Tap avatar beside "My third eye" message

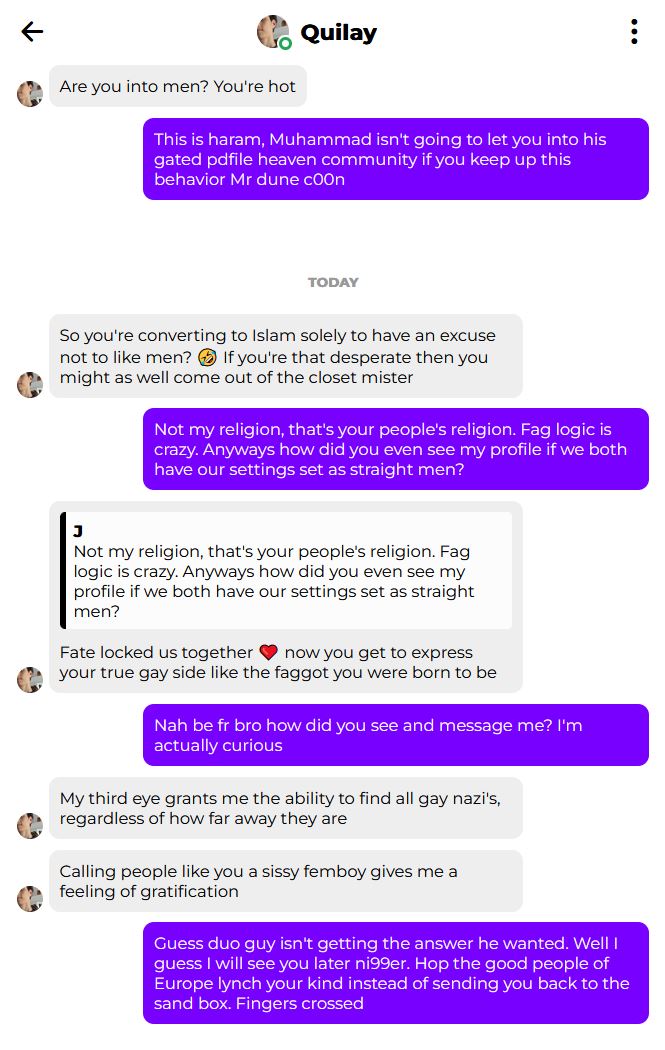30,826
